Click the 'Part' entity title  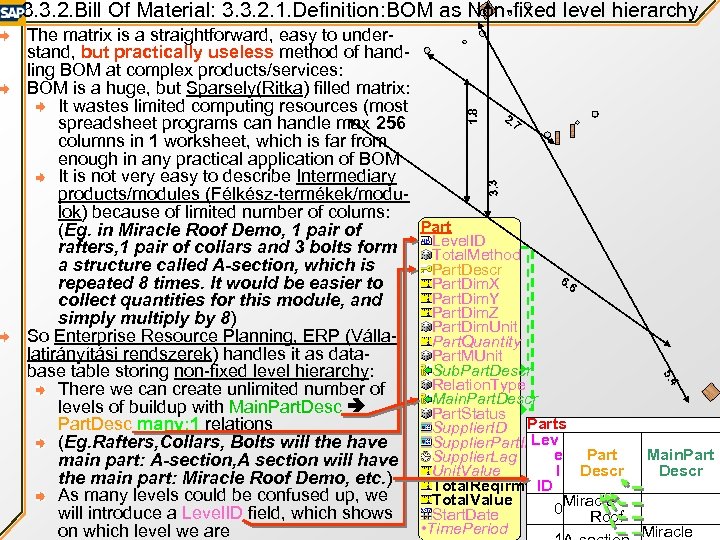pos(436,227)
